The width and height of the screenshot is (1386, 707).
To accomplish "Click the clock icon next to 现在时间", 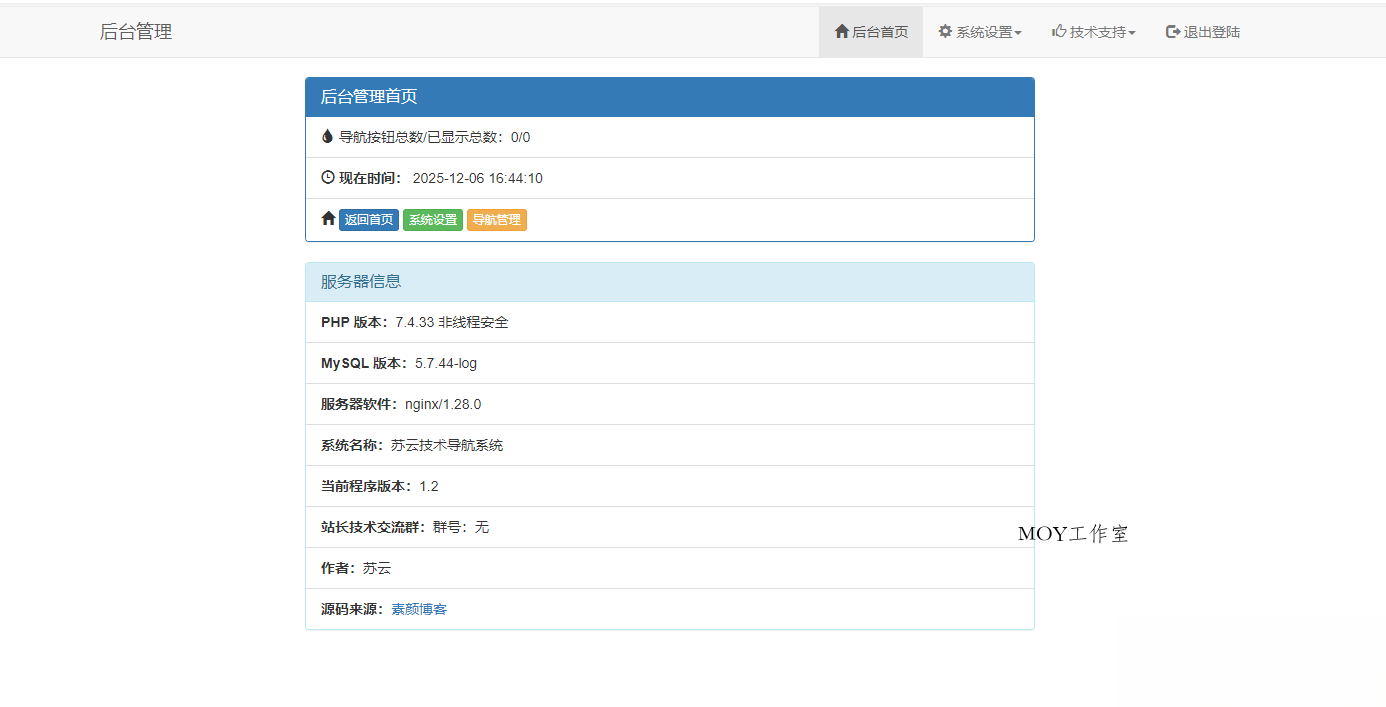I will coord(327,177).
